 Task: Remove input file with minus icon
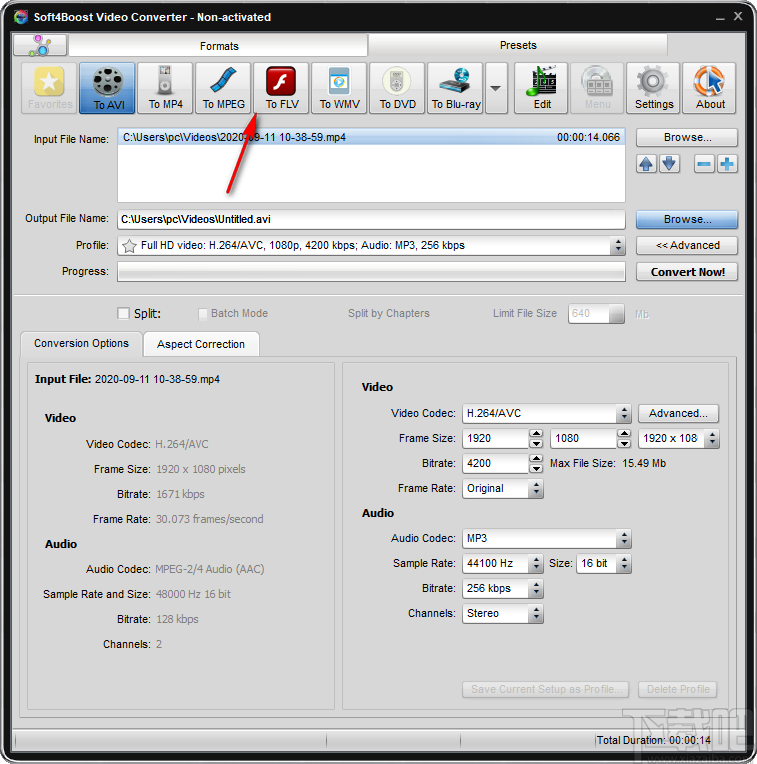[704, 164]
